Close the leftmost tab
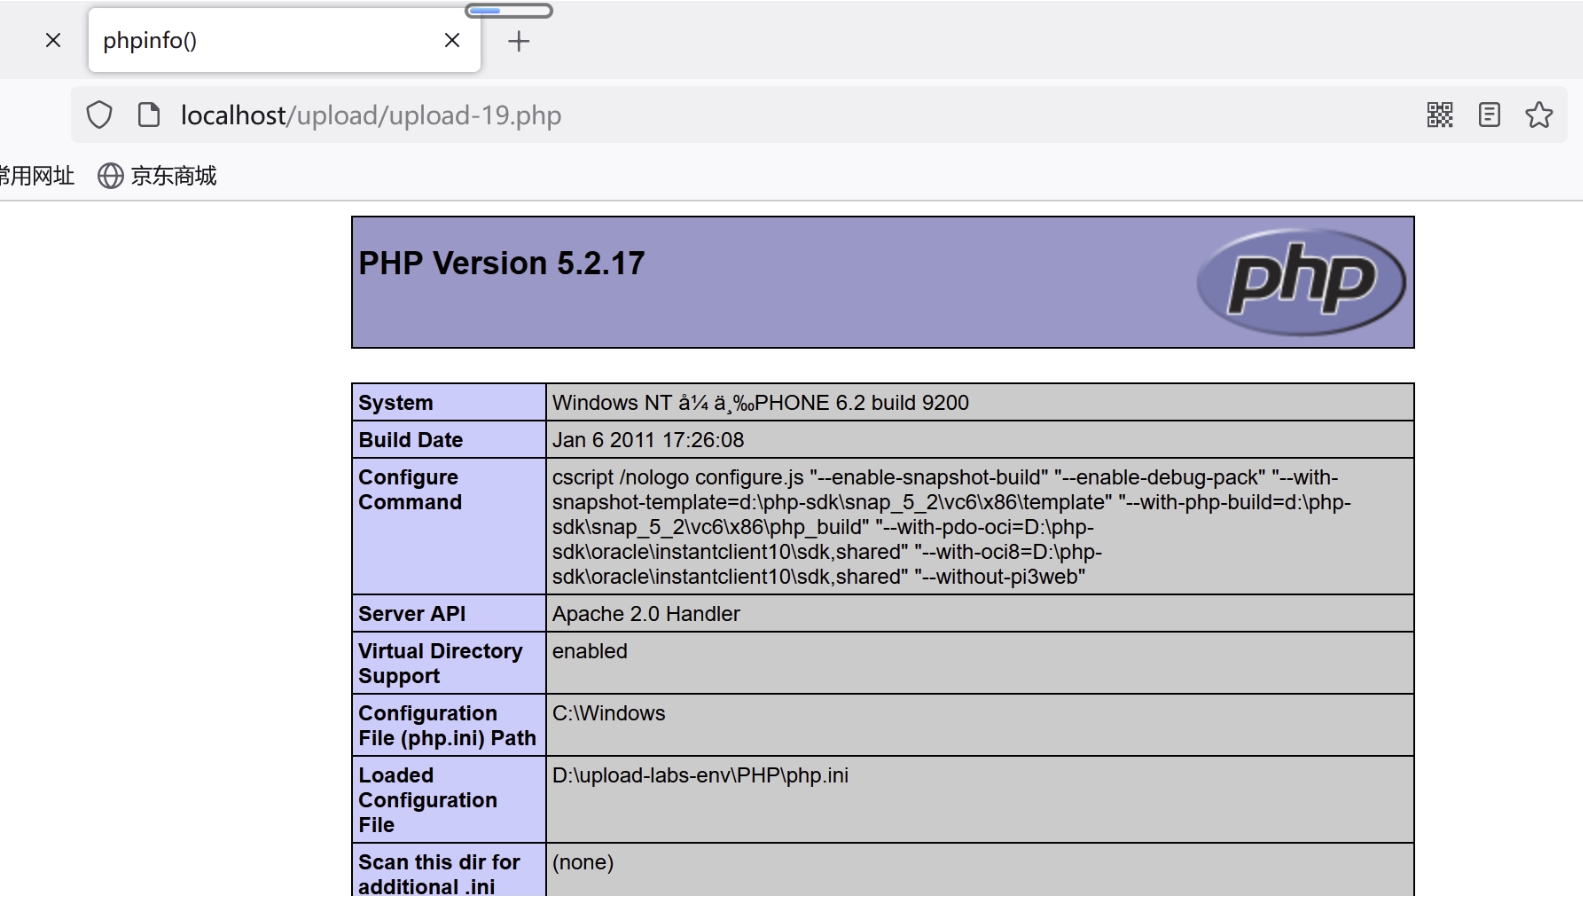The image size is (1583, 899). [x=53, y=40]
